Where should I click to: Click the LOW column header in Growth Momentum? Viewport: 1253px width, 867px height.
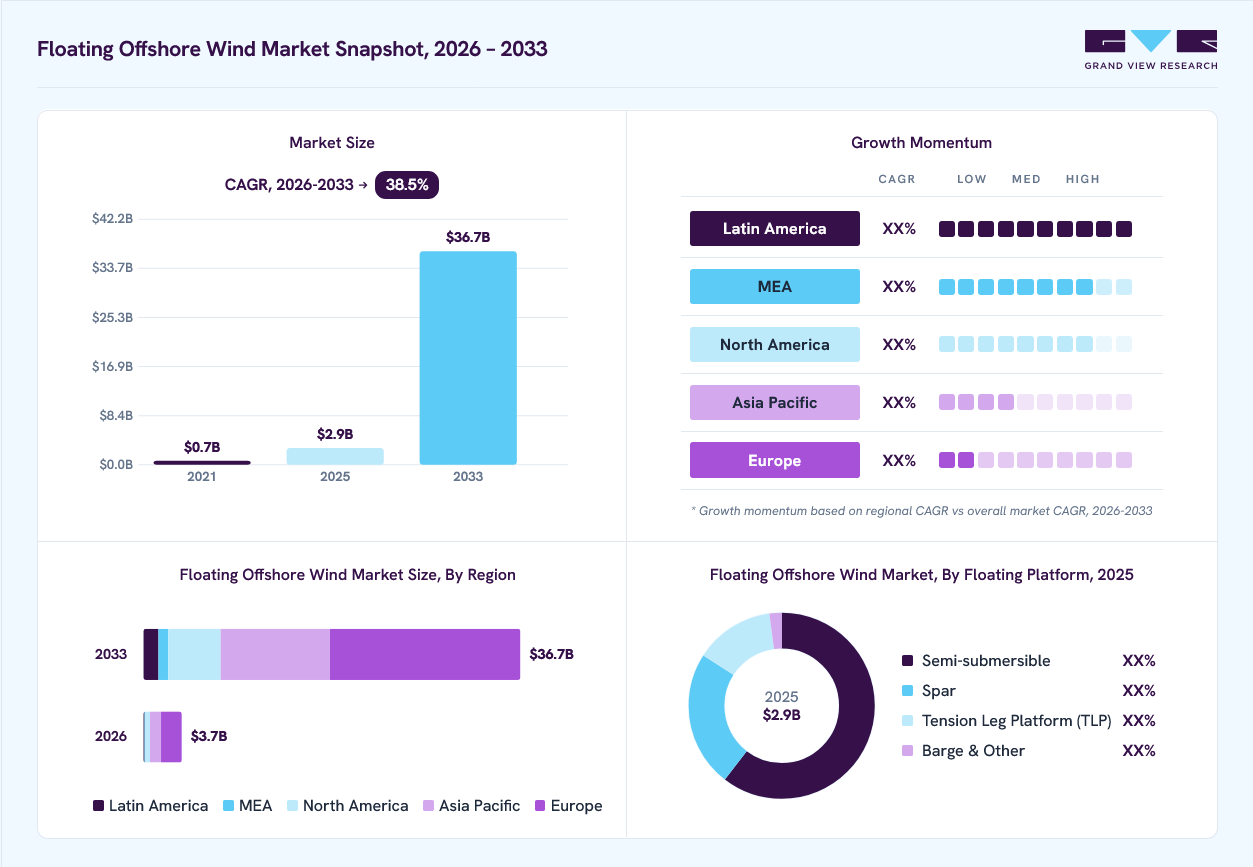(x=972, y=179)
